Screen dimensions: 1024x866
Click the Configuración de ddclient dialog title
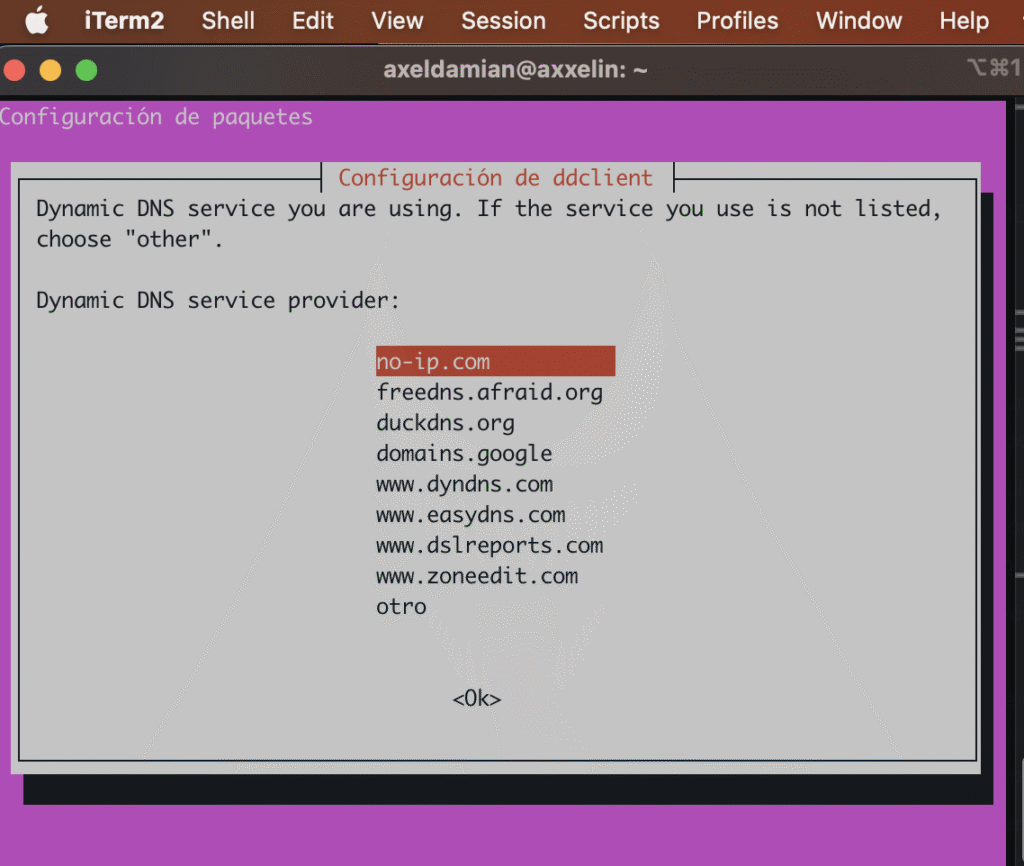click(496, 178)
